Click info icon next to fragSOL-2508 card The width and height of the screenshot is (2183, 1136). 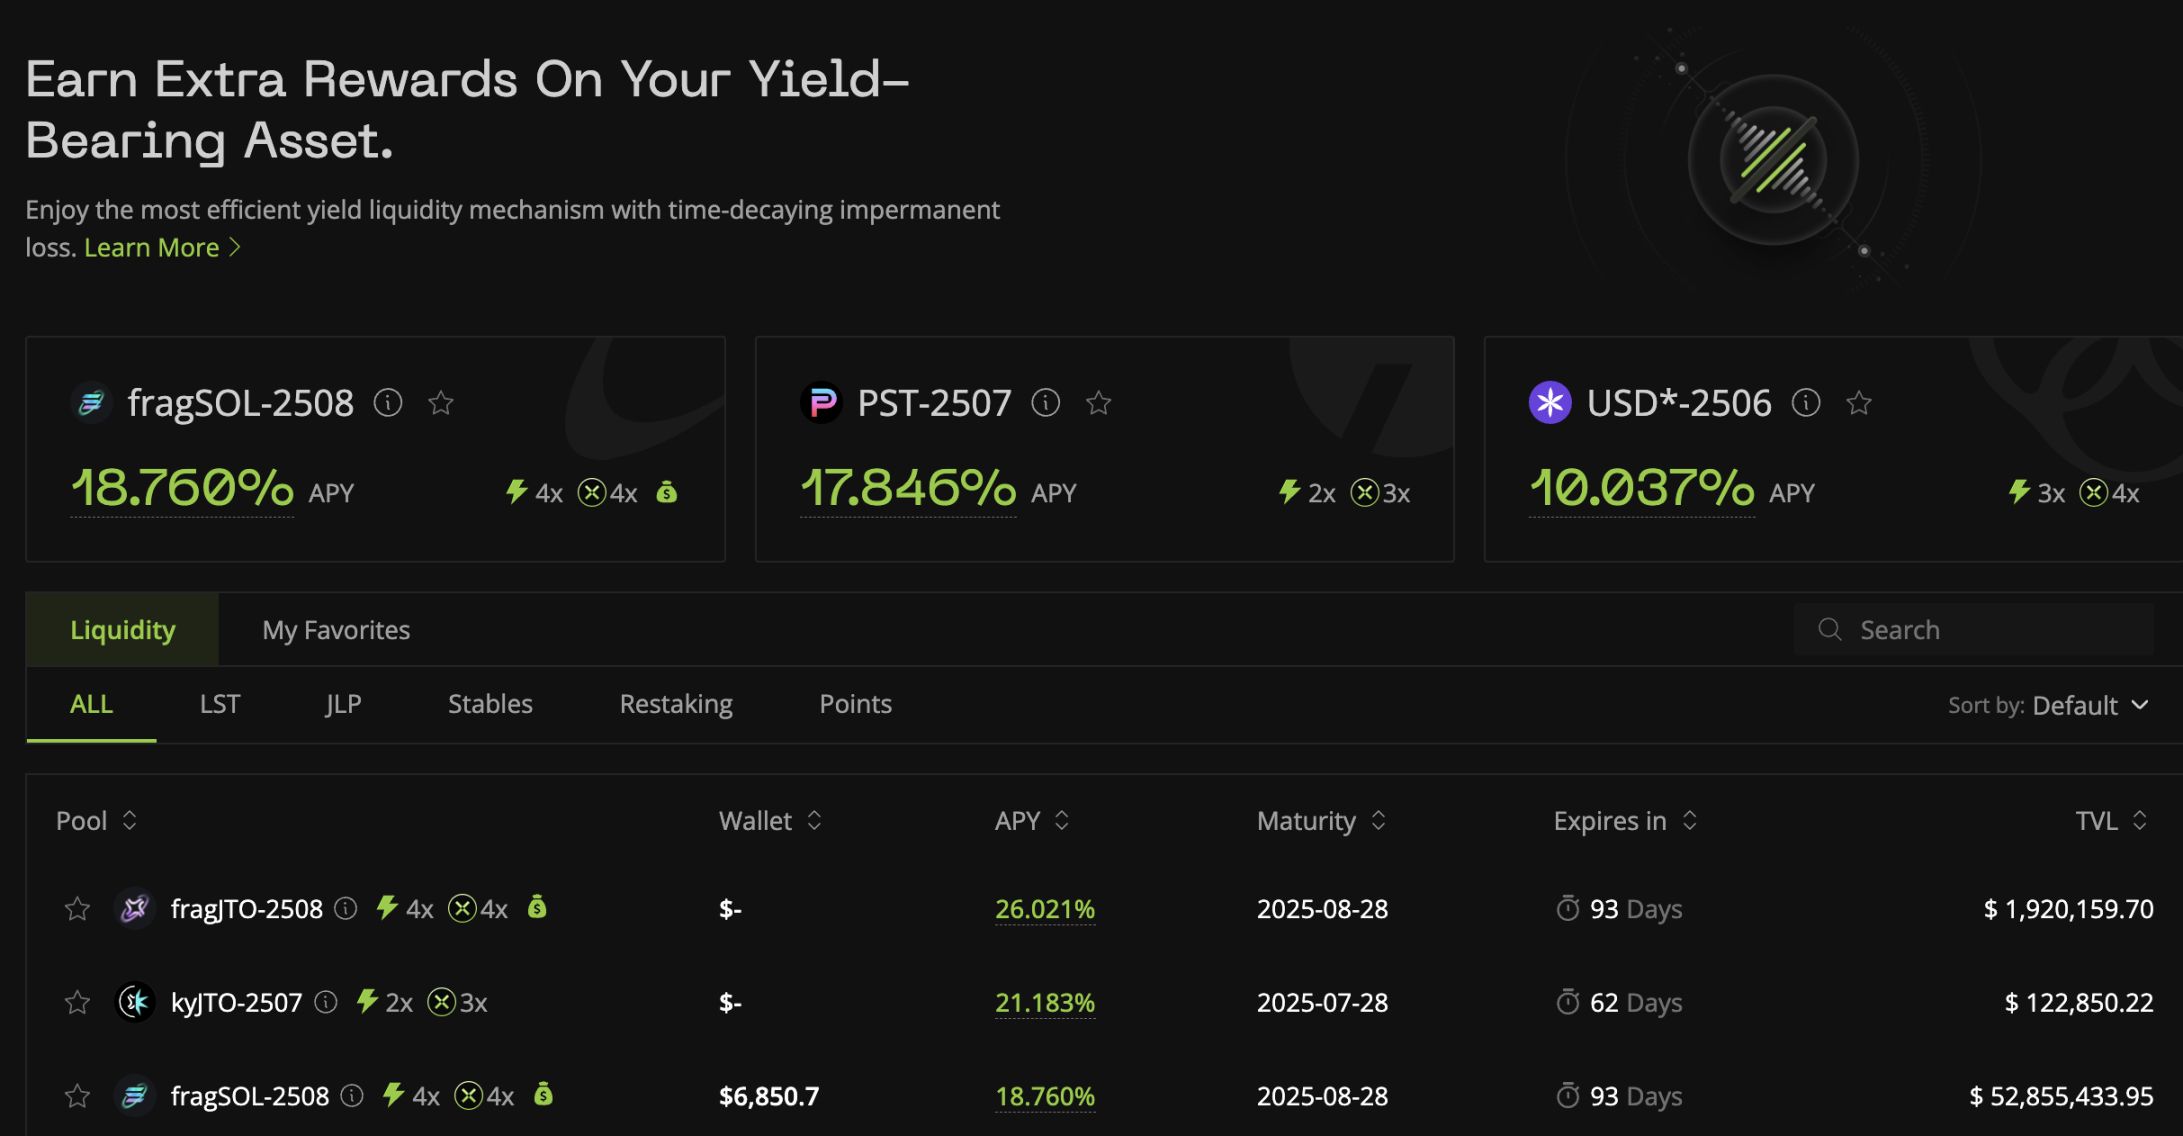388,403
